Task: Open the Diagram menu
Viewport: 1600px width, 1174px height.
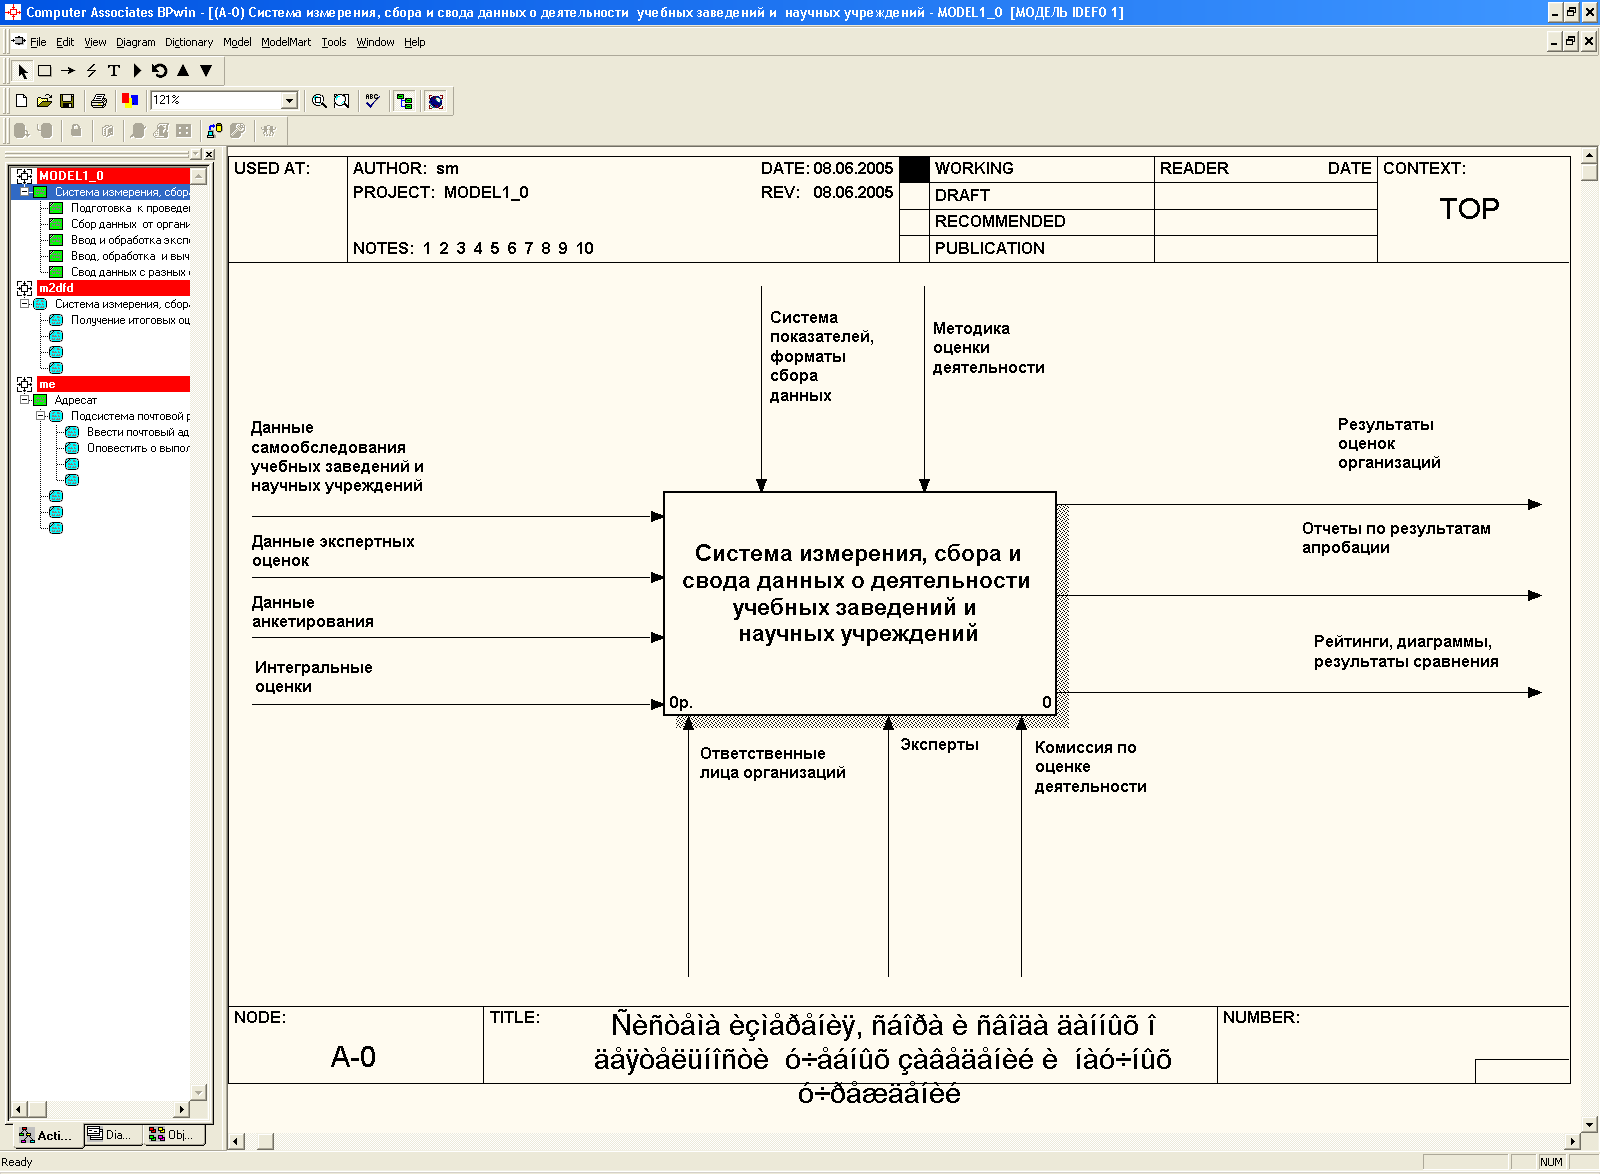Action: click(x=136, y=42)
